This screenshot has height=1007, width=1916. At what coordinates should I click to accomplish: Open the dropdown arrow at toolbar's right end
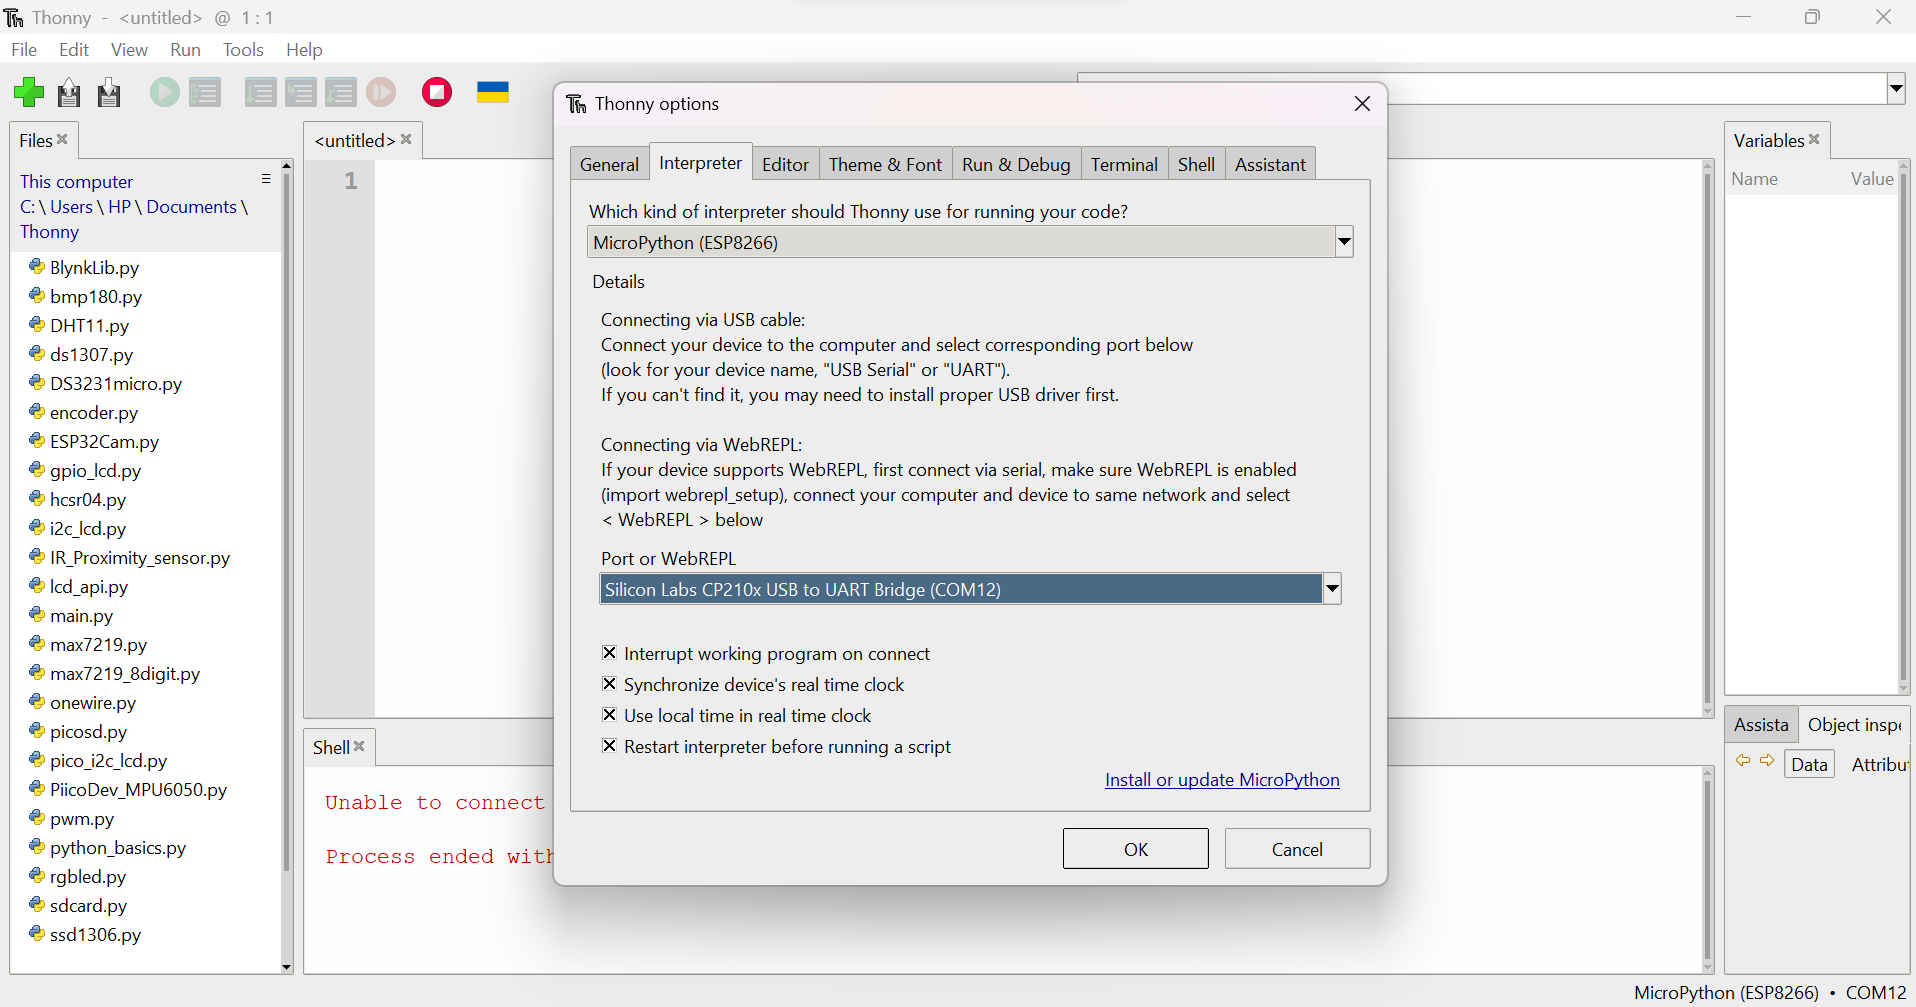click(x=1896, y=88)
